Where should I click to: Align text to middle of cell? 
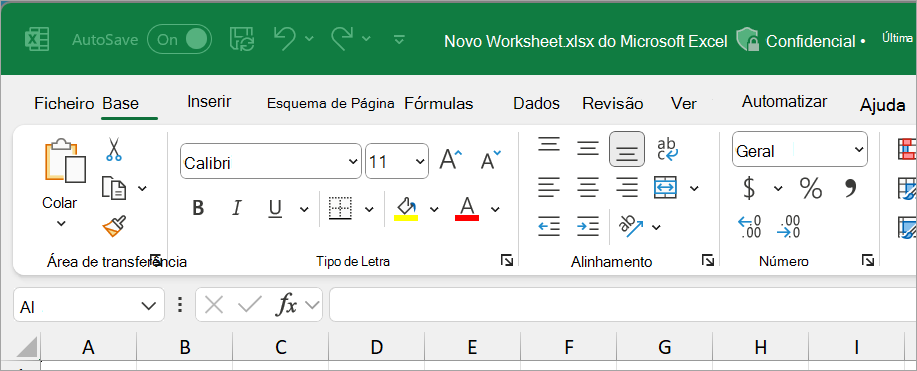click(x=587, y=149)
